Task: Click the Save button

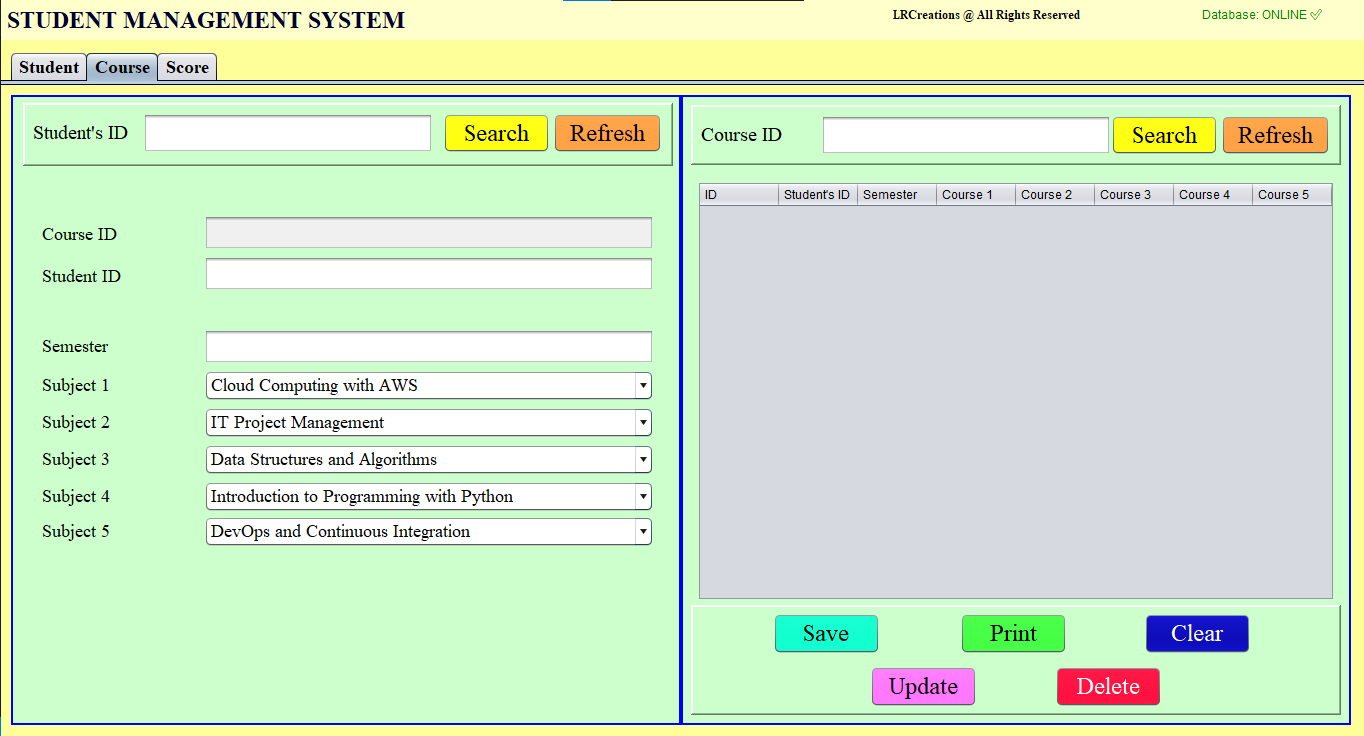Action: point(825,634)
